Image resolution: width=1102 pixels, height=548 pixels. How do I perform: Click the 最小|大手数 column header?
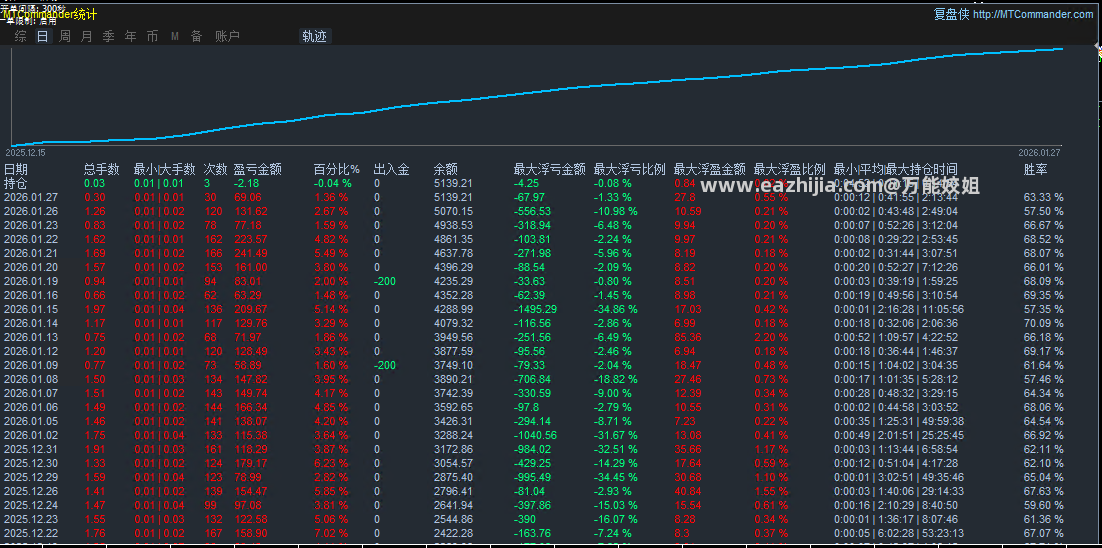(x=164, y=169)
